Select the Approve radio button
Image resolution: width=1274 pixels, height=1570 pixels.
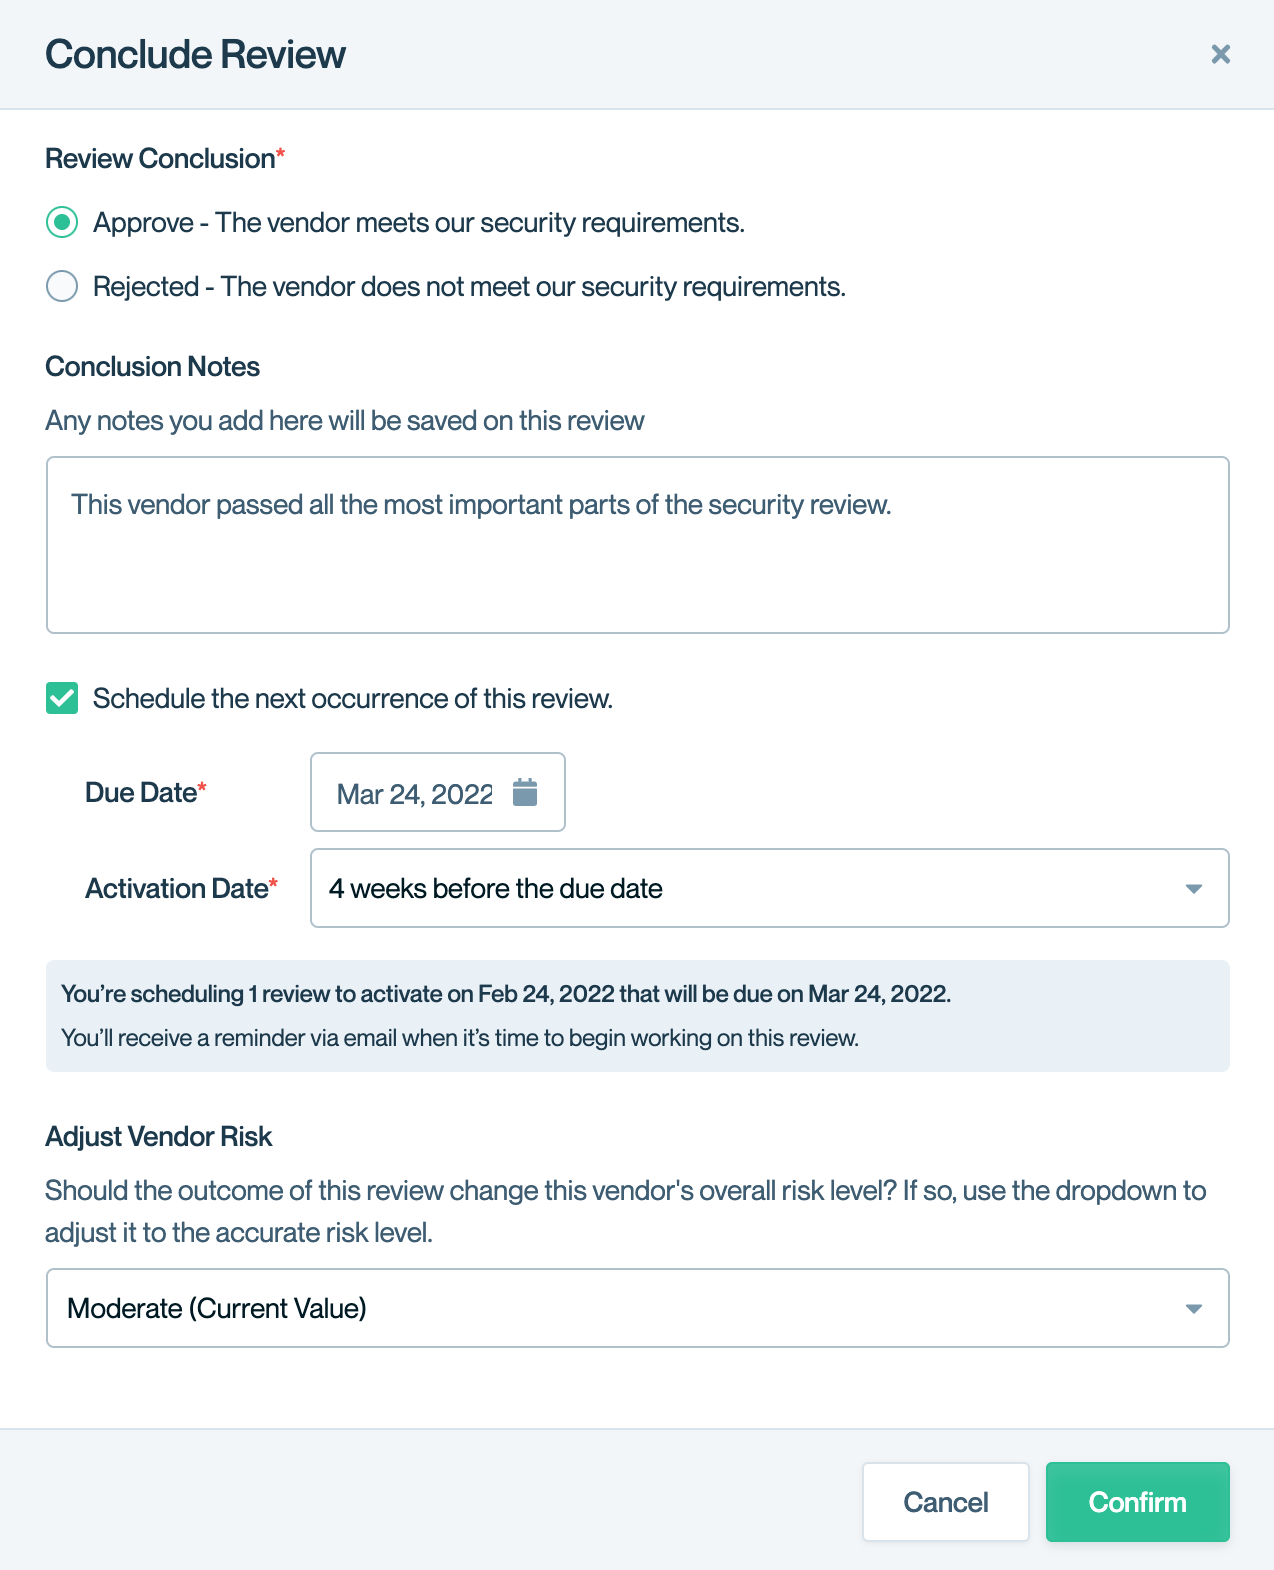click(x=62, y=222)
